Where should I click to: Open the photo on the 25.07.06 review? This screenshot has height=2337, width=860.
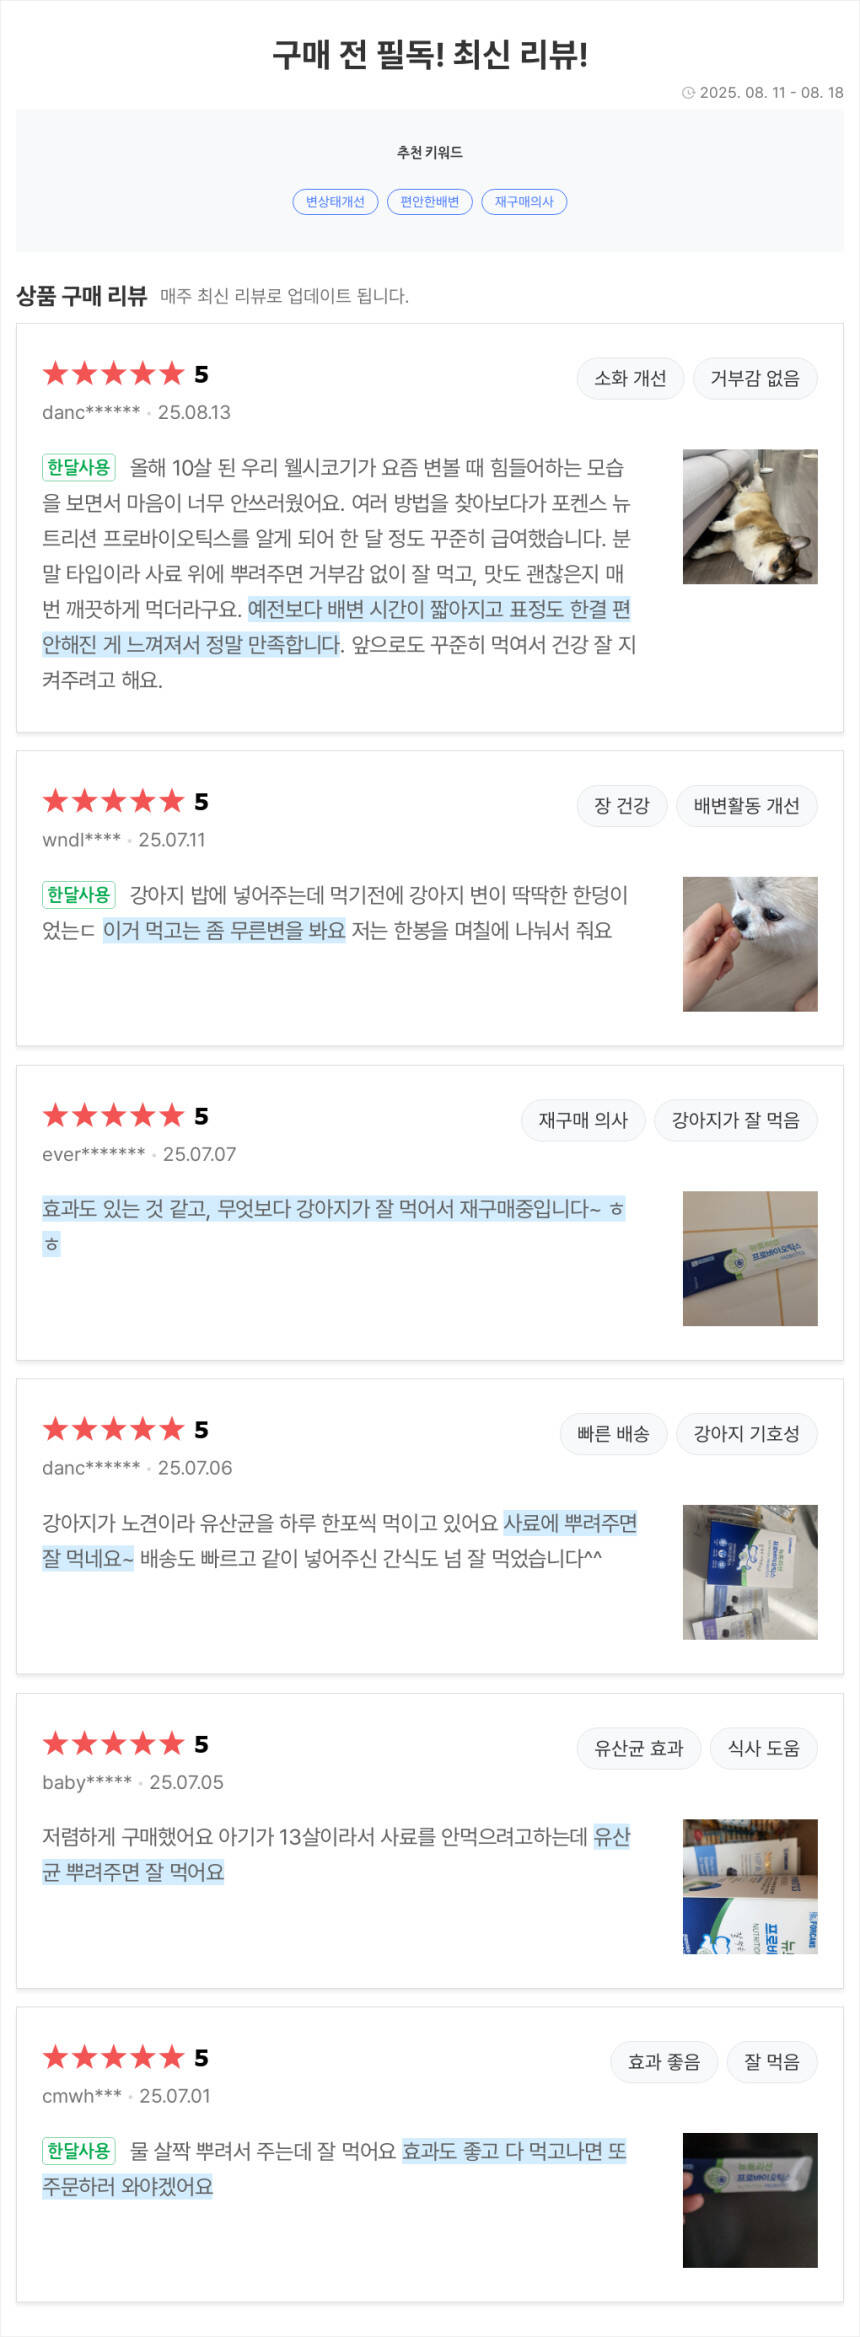(x=750, y=1572)
